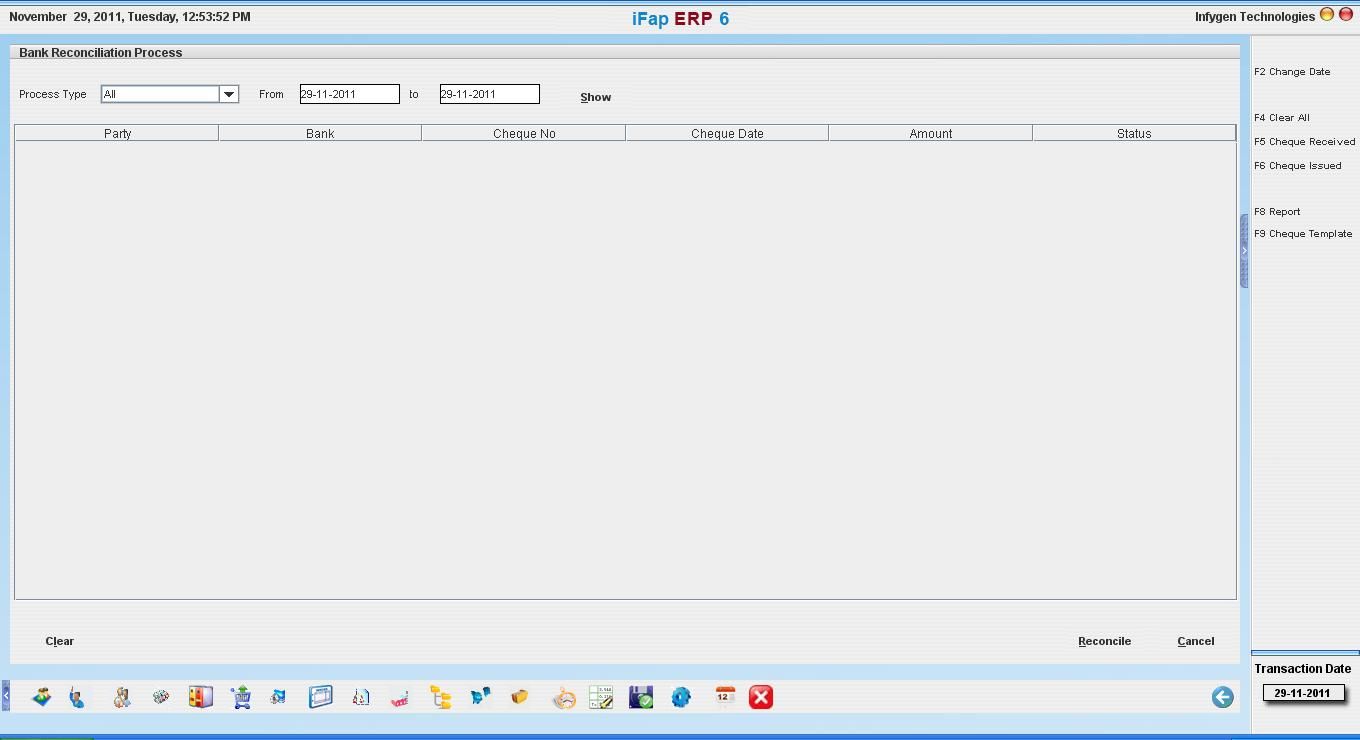Click the paper documents icon in the toolbar
1360x740 pixels.
tap(361, 697)
